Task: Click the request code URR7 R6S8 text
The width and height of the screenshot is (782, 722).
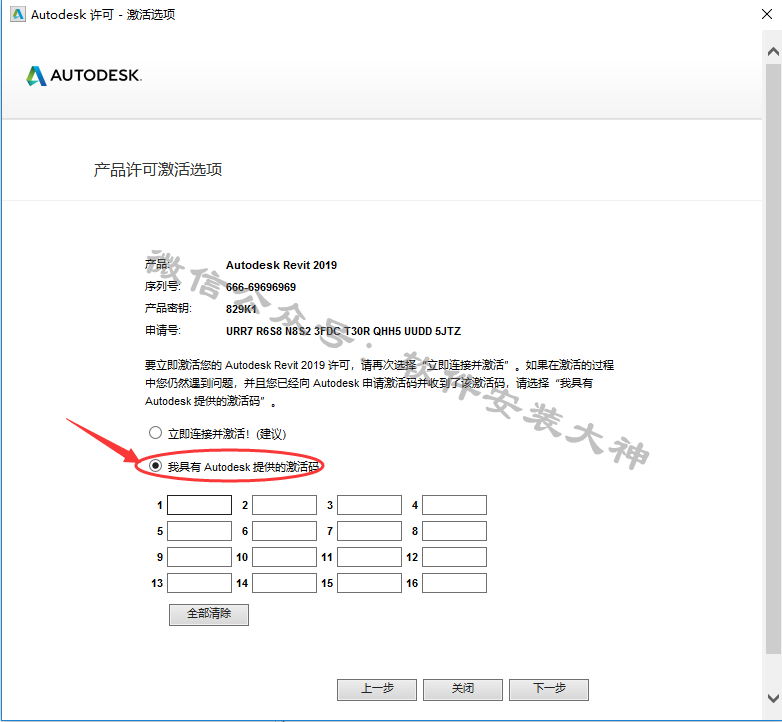Action: (x=344, y=331)
